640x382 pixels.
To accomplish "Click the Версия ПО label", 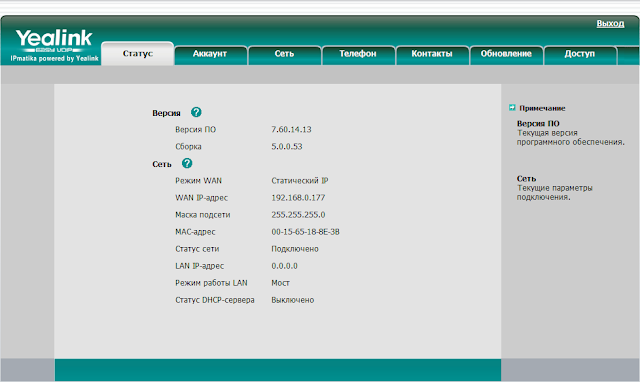I will pyautogui.click(x=196, y=129).
